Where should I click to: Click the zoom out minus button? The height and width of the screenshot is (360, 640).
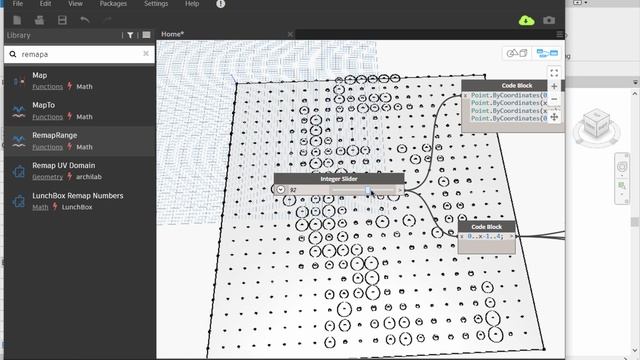pyautogui.click(x=554, y=99)
